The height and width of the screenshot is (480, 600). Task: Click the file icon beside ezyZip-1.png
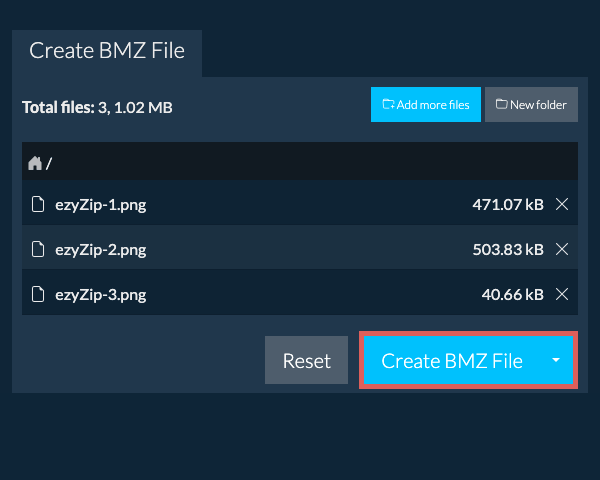point(38,204)
